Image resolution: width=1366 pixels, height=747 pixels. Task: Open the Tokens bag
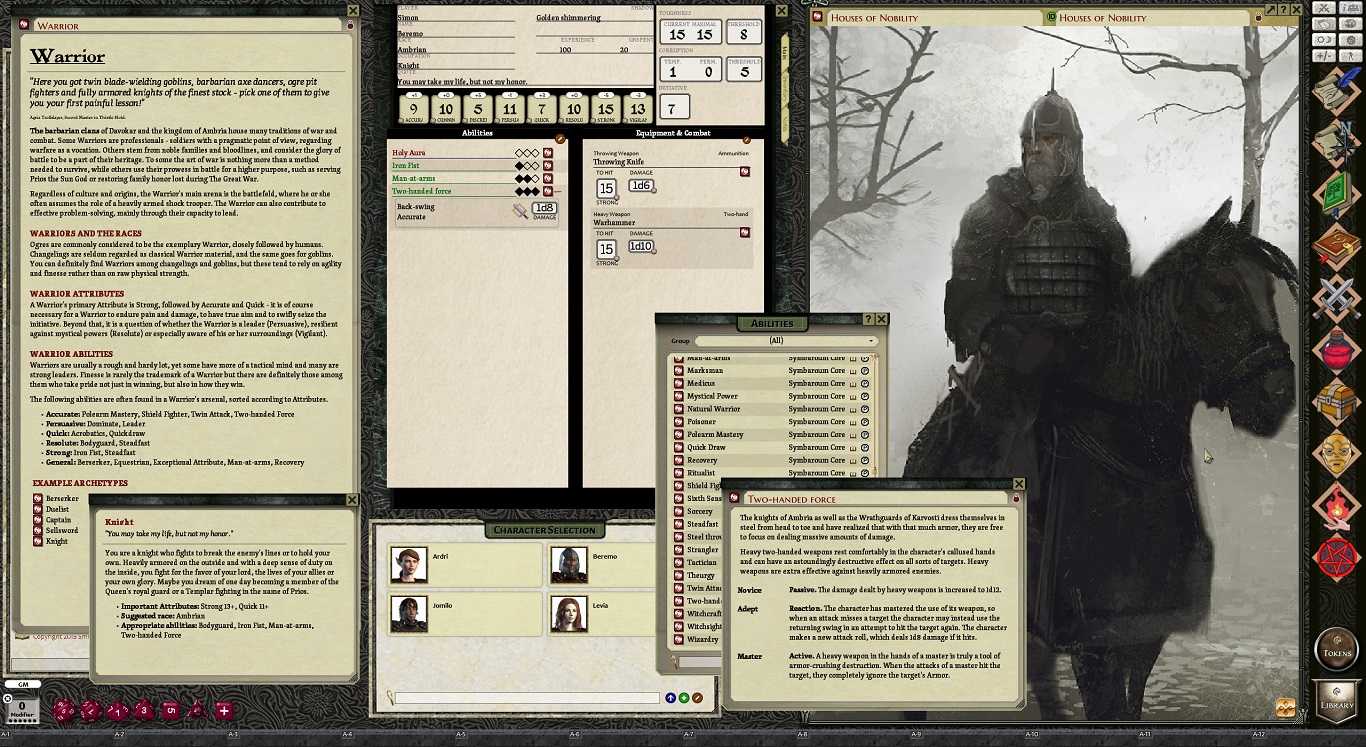1340,649
